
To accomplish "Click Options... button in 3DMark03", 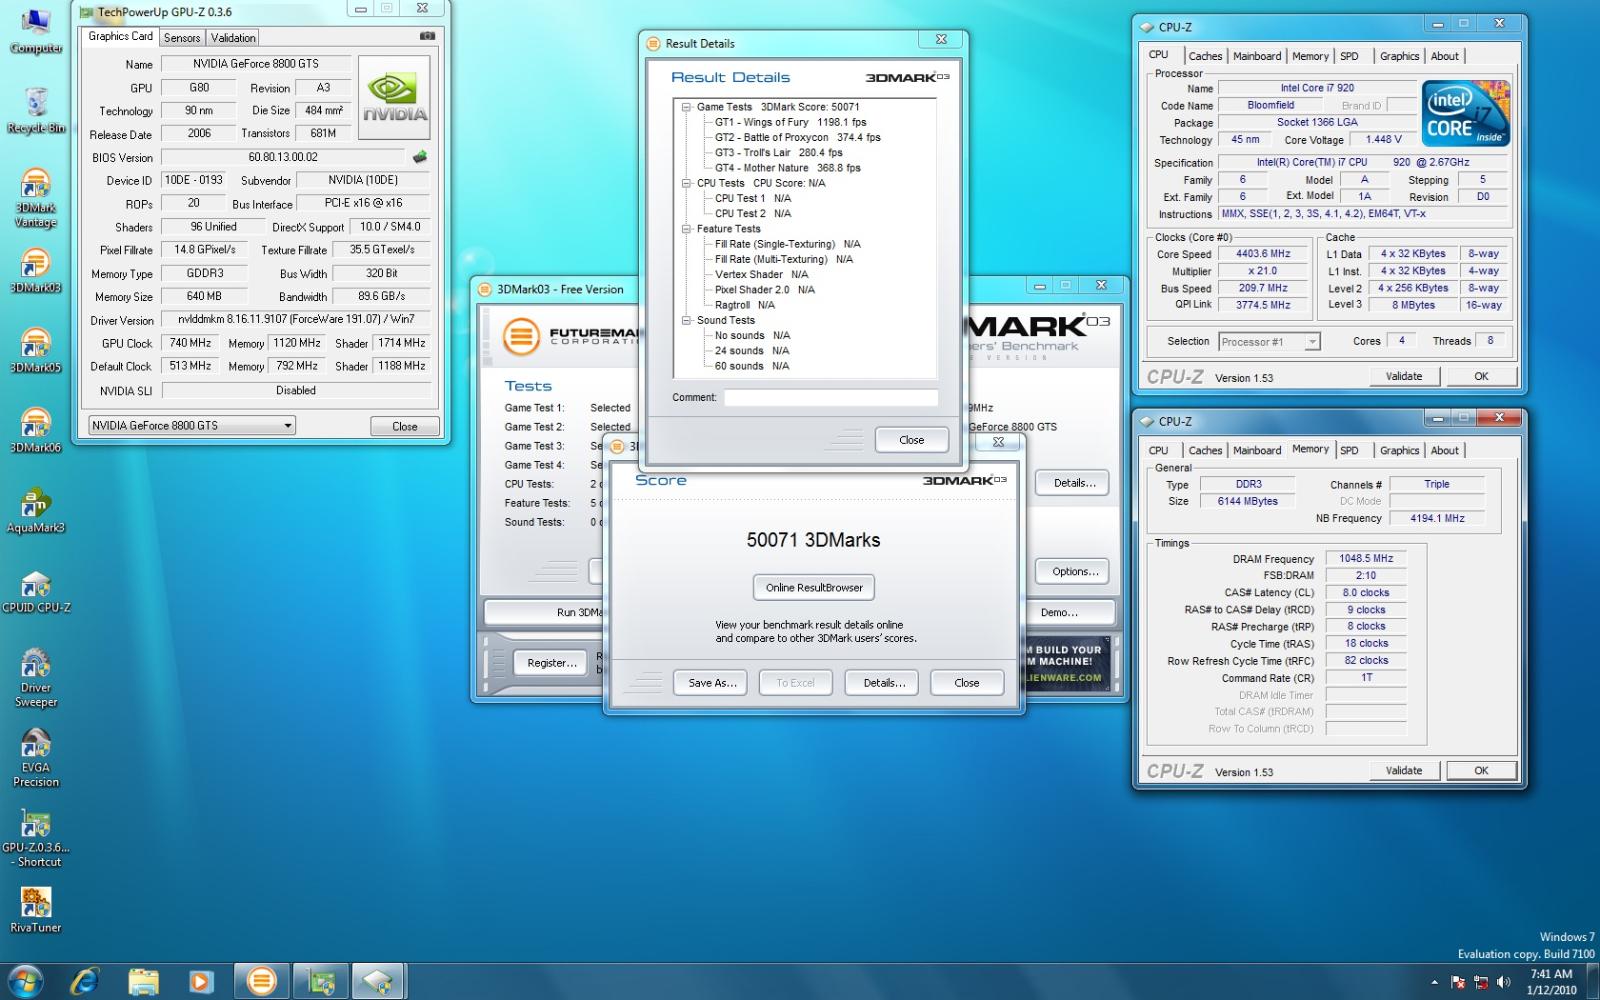I will point(1074,571).
